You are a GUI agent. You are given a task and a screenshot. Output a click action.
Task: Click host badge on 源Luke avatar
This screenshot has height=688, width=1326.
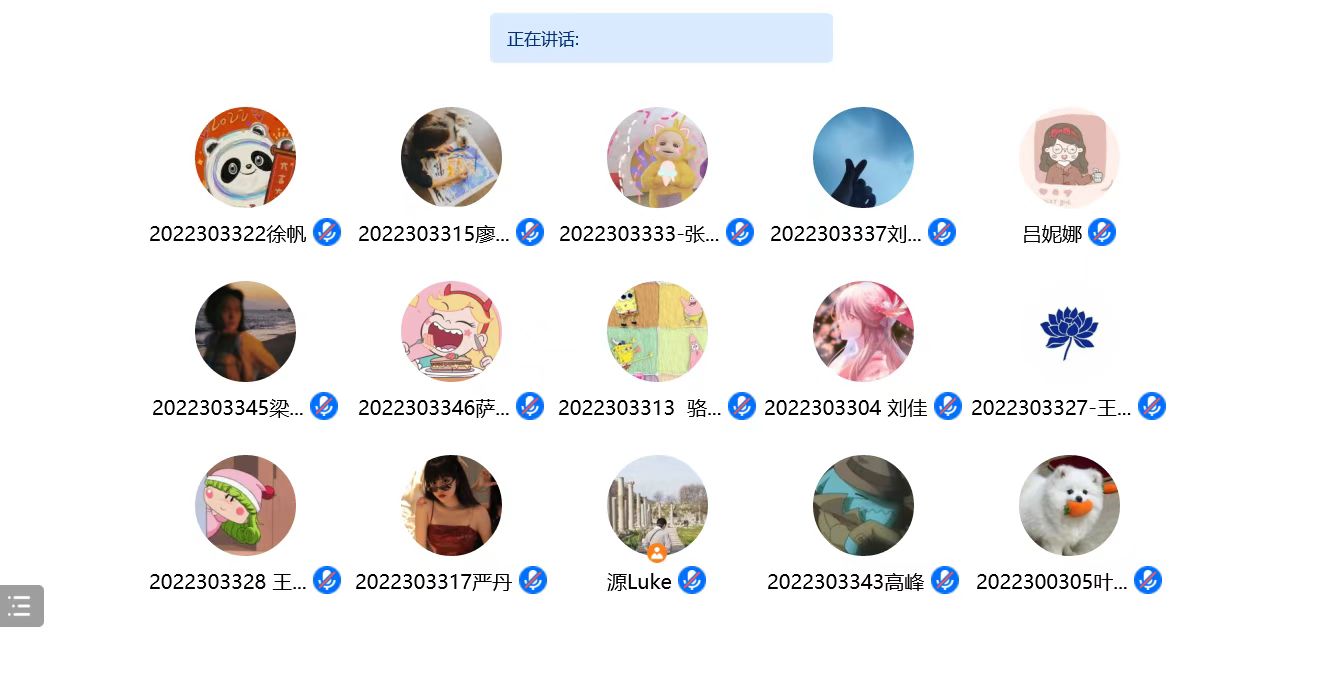point(657,552)
